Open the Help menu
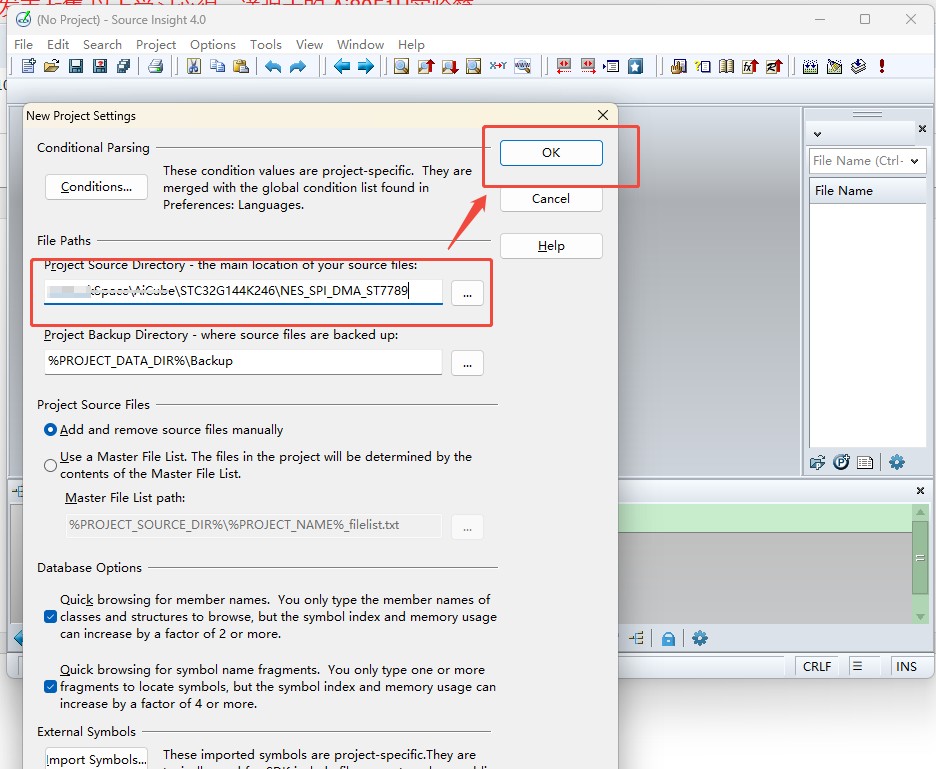 tap(411, 45)
